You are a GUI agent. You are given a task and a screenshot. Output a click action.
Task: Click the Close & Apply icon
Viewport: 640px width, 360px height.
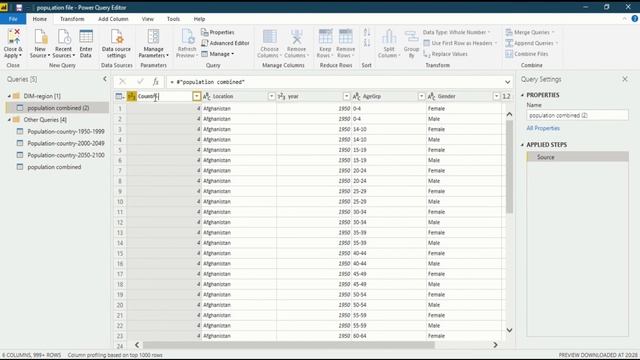click(x=13, y=37)
